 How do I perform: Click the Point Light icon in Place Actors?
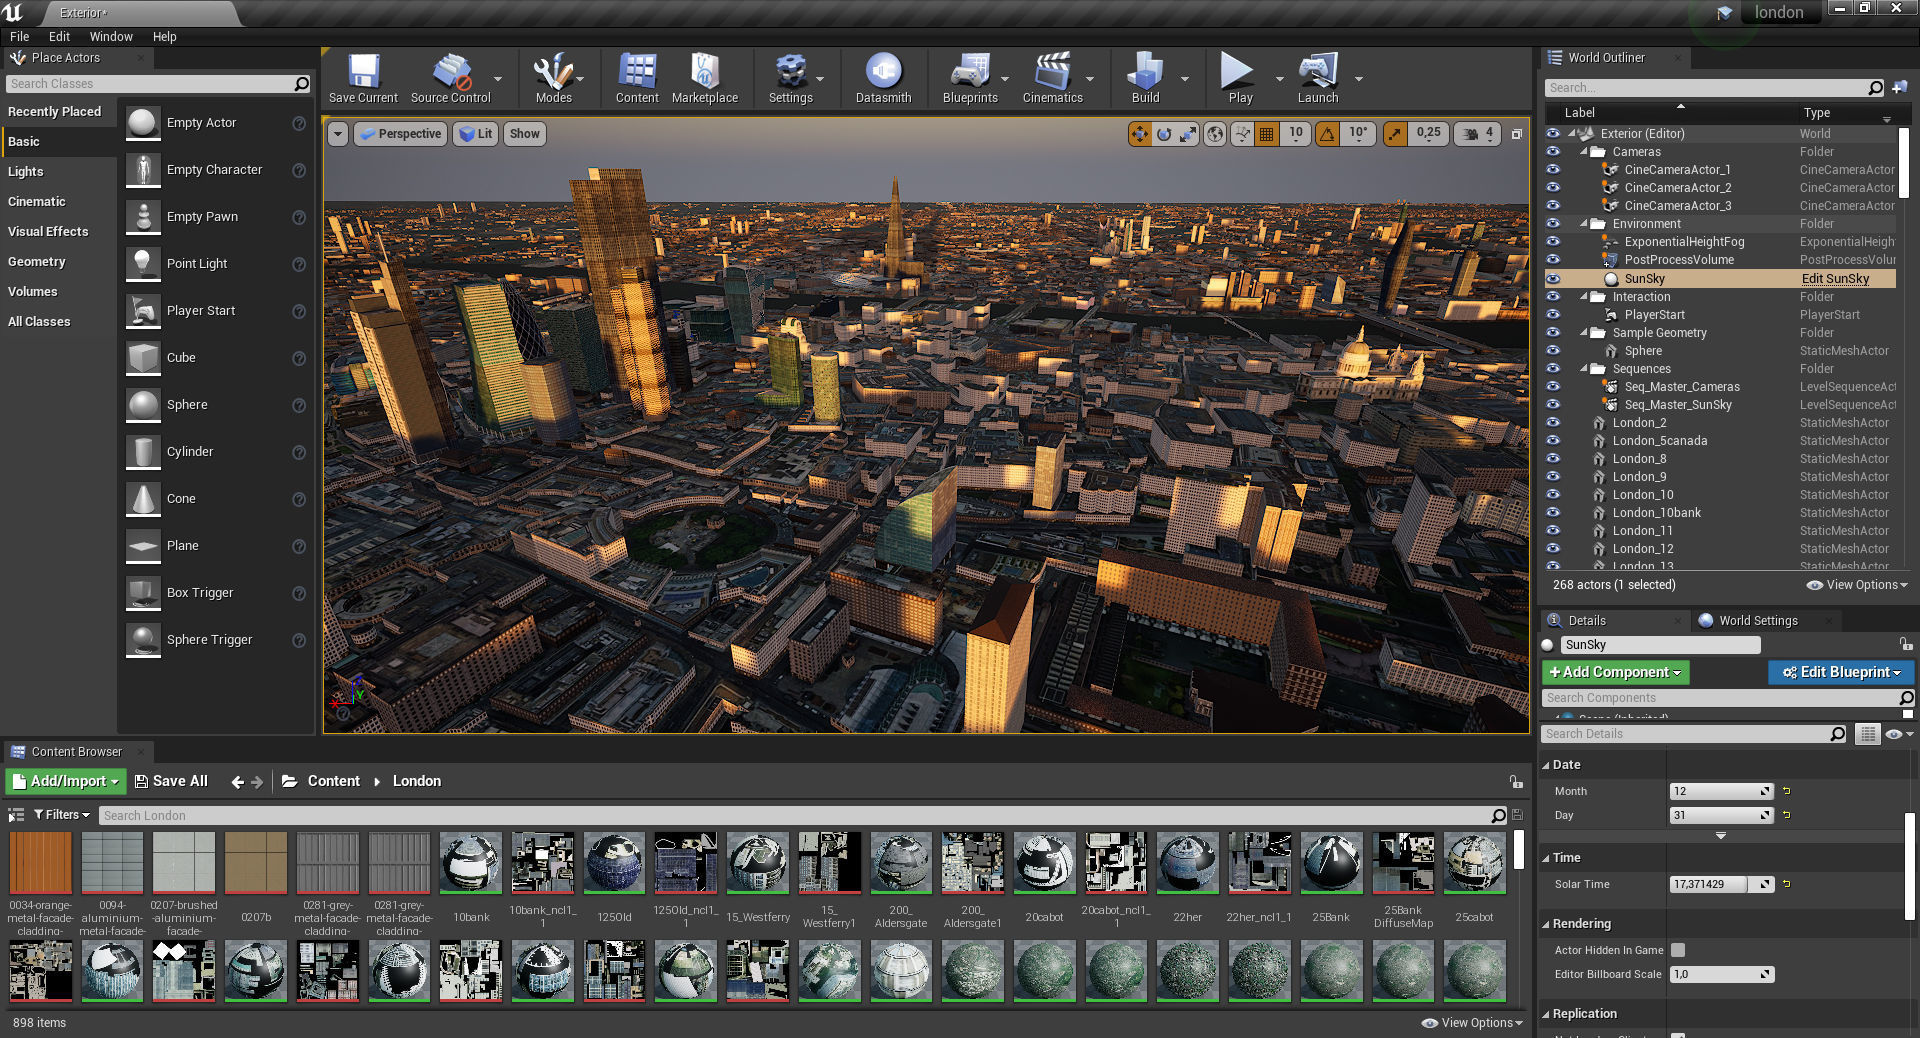[x=143, y=264]
